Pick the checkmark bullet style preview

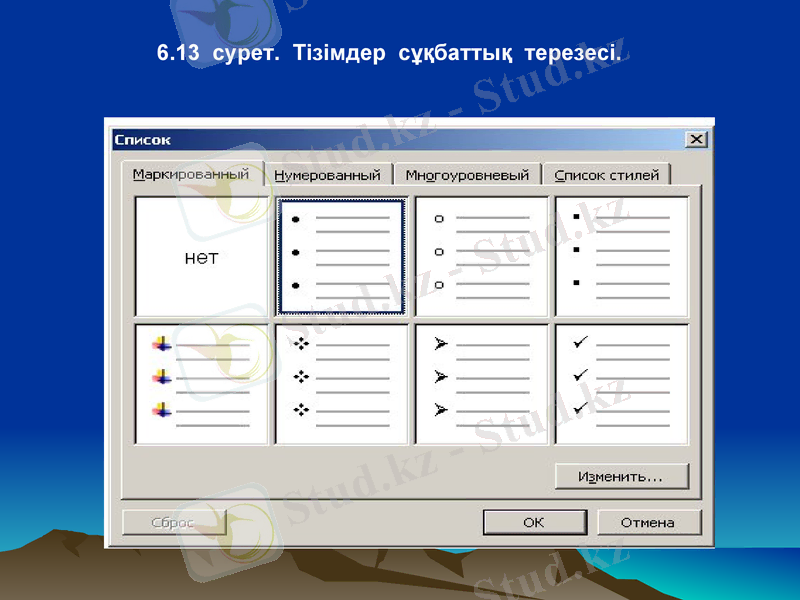pyautogui.click(x=620, y=385)
